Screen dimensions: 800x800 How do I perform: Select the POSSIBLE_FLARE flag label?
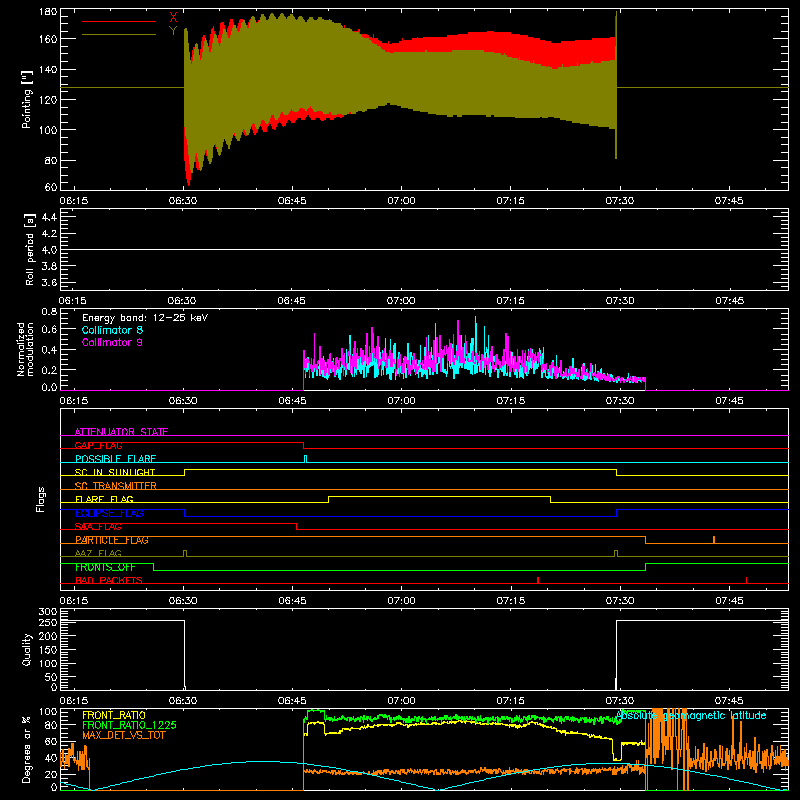point(115,459)
